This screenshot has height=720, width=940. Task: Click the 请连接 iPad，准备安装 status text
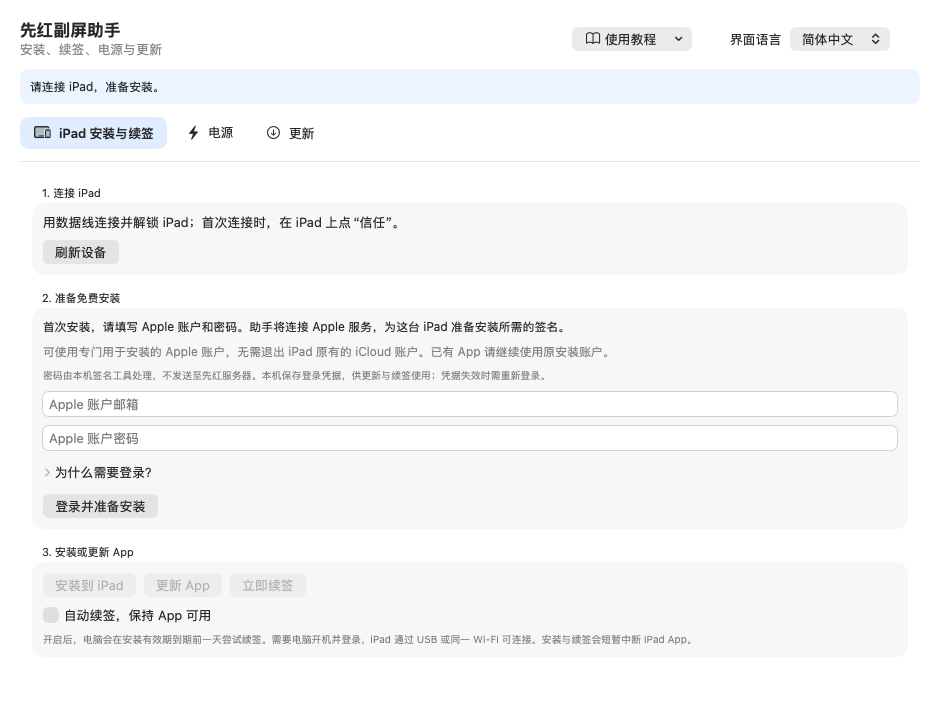click(95, 87)
